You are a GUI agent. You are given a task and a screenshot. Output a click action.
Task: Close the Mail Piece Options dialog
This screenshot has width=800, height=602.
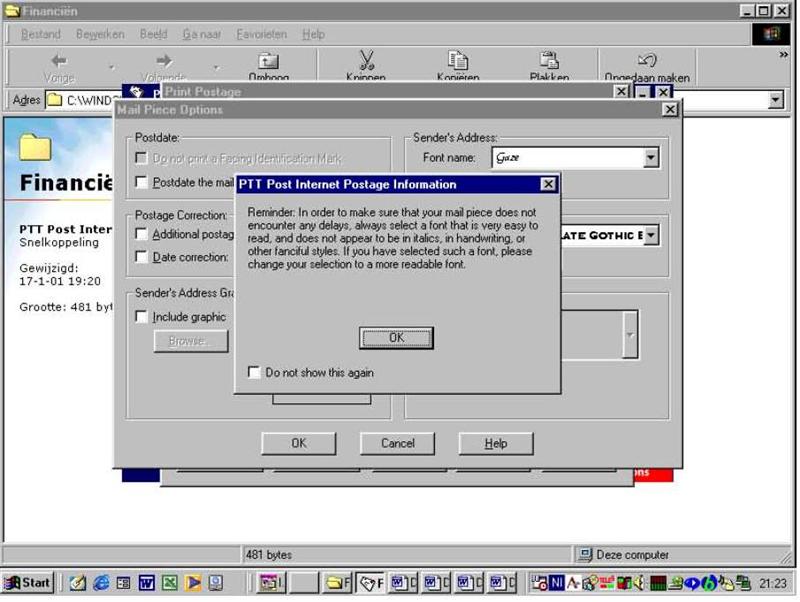[x=670, y=110]
